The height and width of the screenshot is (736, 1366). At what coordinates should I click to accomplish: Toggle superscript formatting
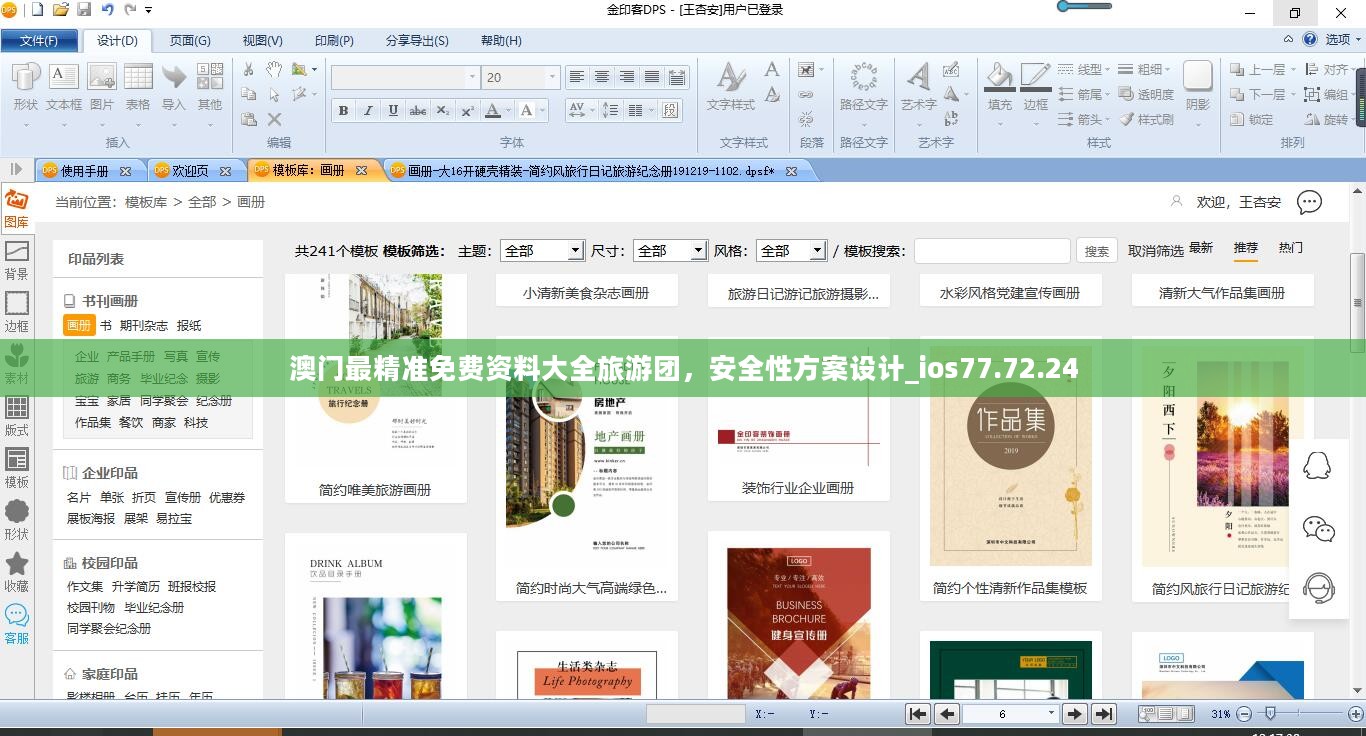[x=467, y=111]
